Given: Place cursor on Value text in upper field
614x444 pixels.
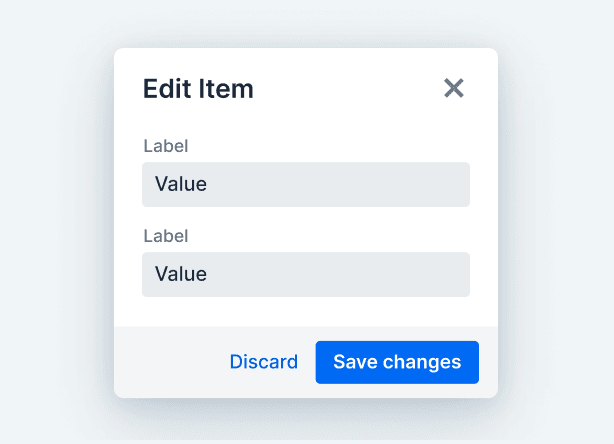Looking at the screenshot, I should [181, 184].
